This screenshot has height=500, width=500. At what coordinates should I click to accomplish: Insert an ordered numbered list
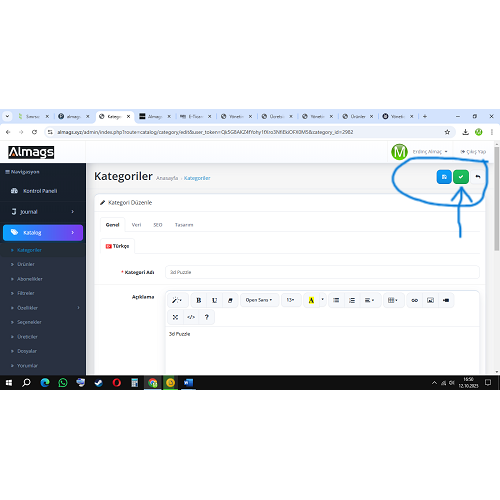coord(352,300)
